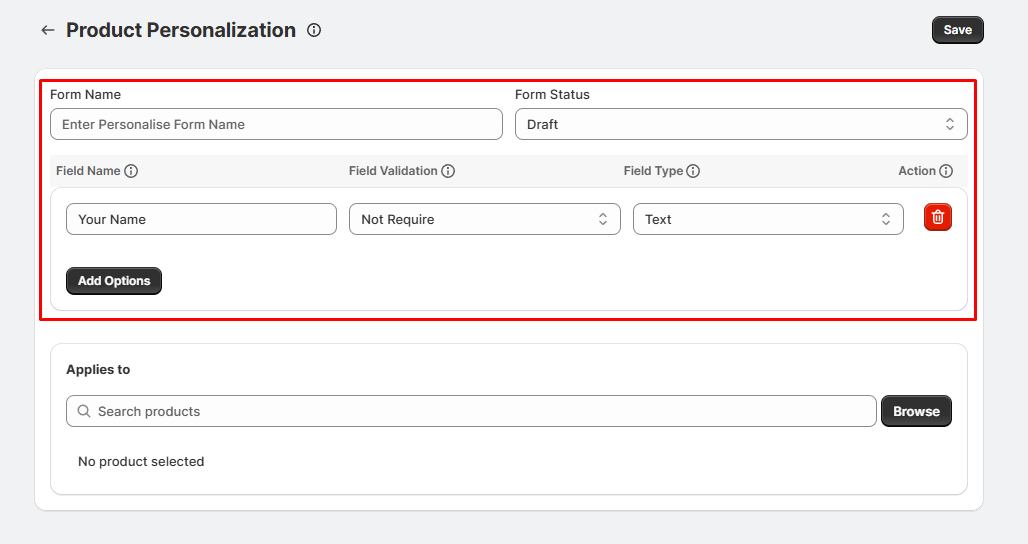The width and height of the screenshot is (1028, 544).
Task: Open the Field Name info tooltip icon
Action: pyautogui.click(x=131, y=171)
